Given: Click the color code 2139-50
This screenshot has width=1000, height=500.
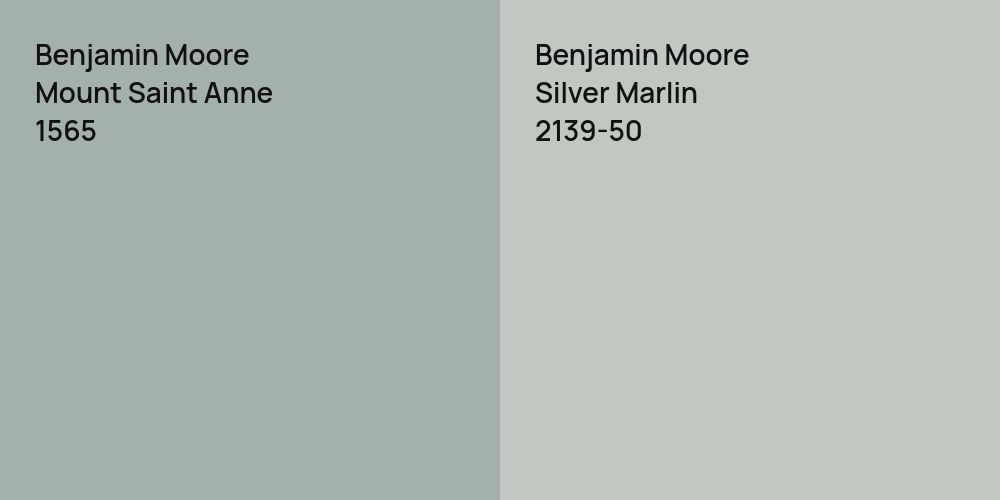Looking at the screenshot, I should coord(588,131).
